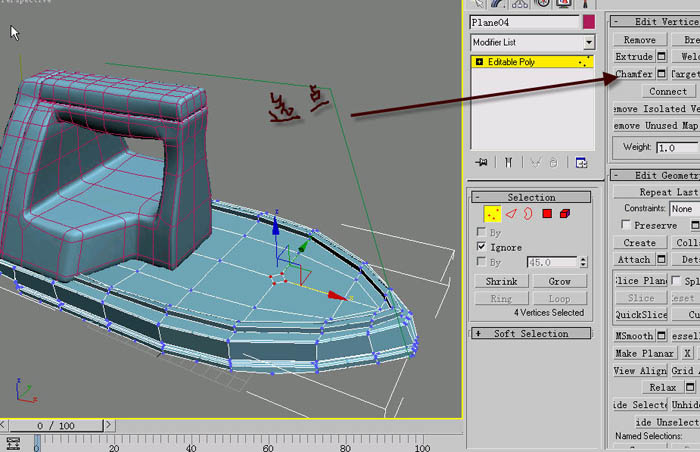Viewport: 700px width, 452px height.
Task: Click Plane04 object name field
Action: [525, 22]
